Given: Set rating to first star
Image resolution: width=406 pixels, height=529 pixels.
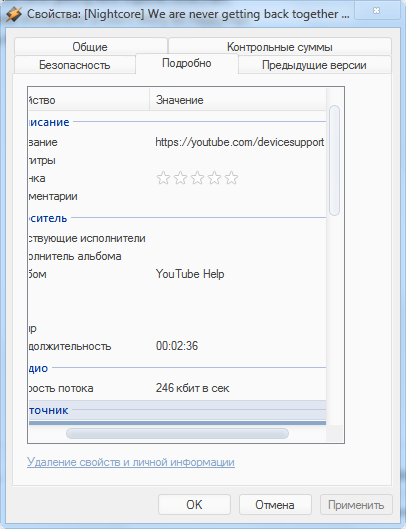Looking at the screenshot, I should pos(163,178).
